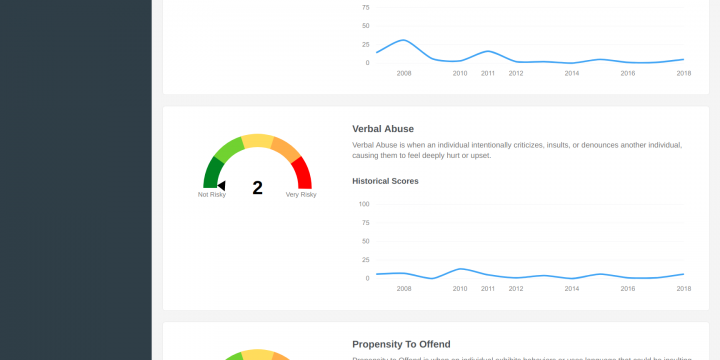Click the Not Risky gauge label
The height and width of the screenshot is (360, 720).
(x=212, y=195)
